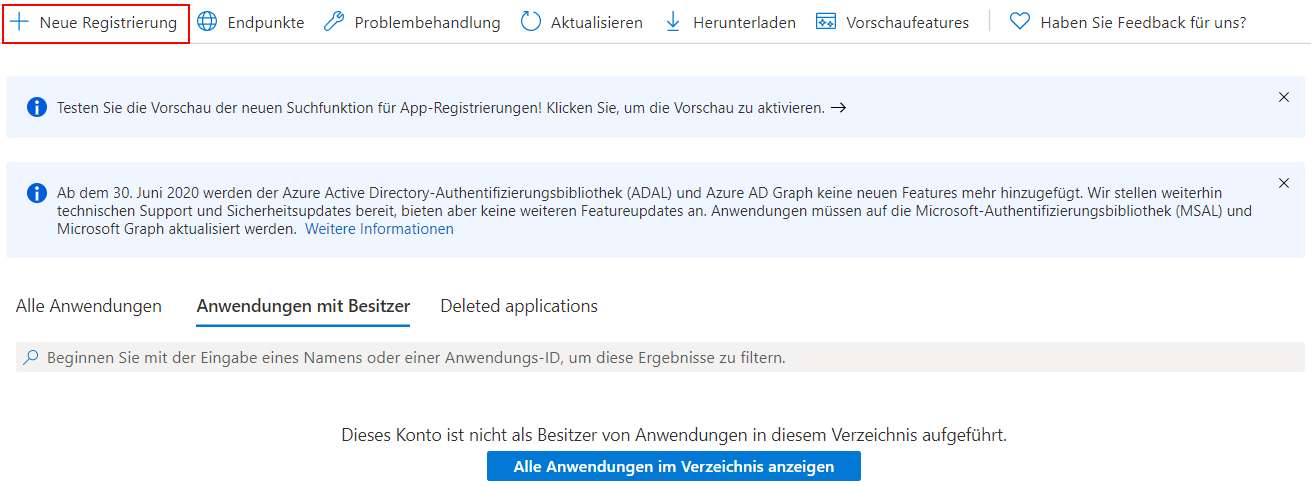
Task: Click the magnifier icon in filter box
Action: tap(31, 357)
